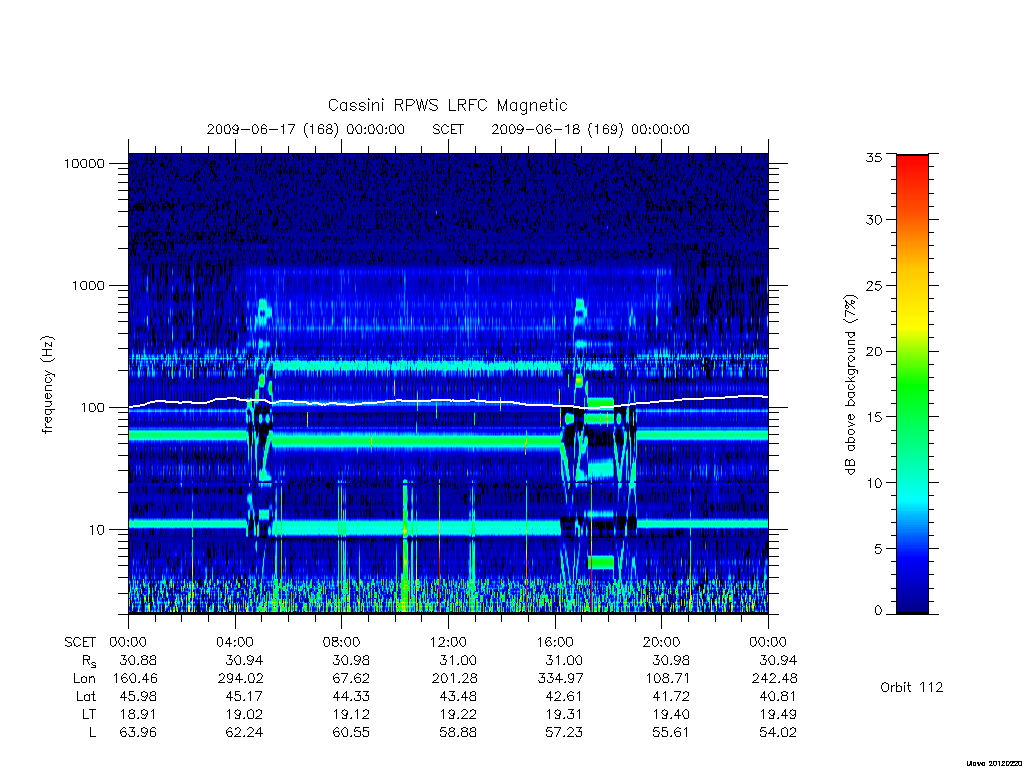Click the 'Rs' row label

tap(89, 661)
